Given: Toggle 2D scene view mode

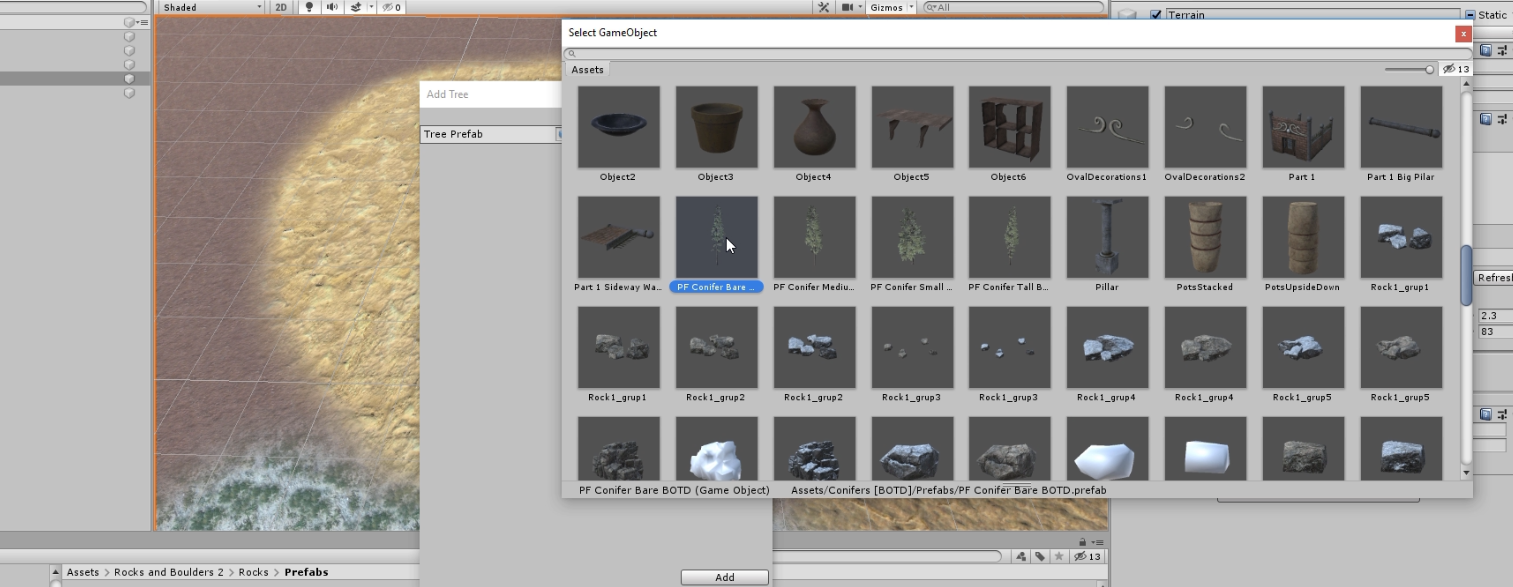Looking at the screenshot, I should point(281,7).
